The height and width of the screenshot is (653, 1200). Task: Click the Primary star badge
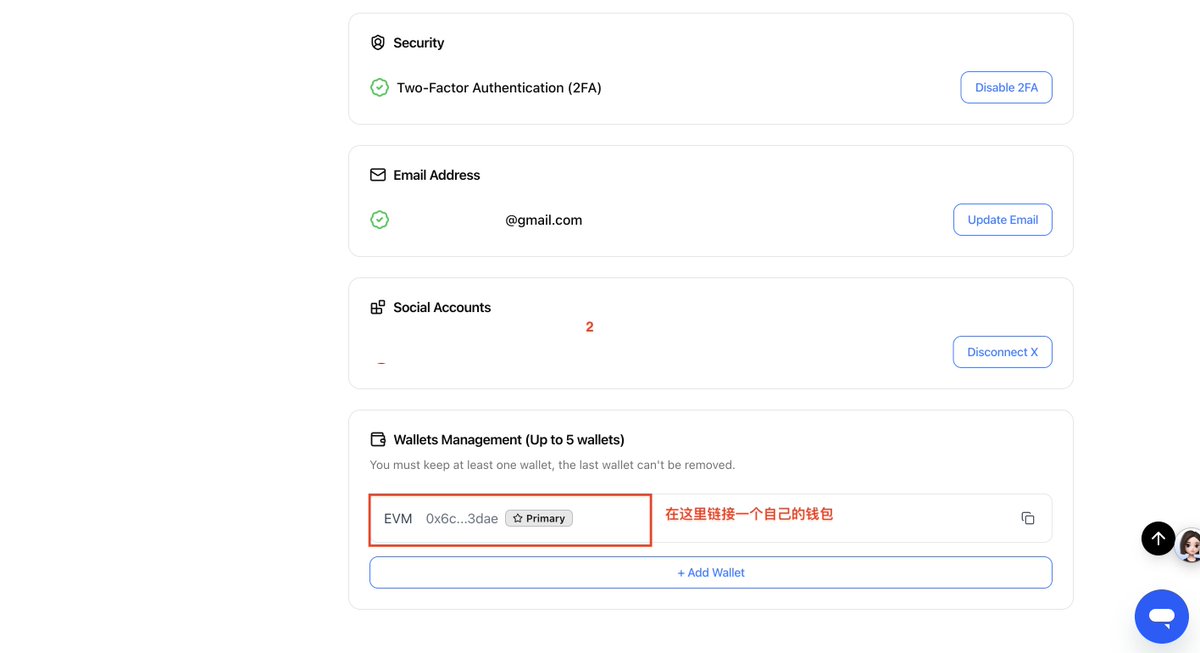point(539,518)
